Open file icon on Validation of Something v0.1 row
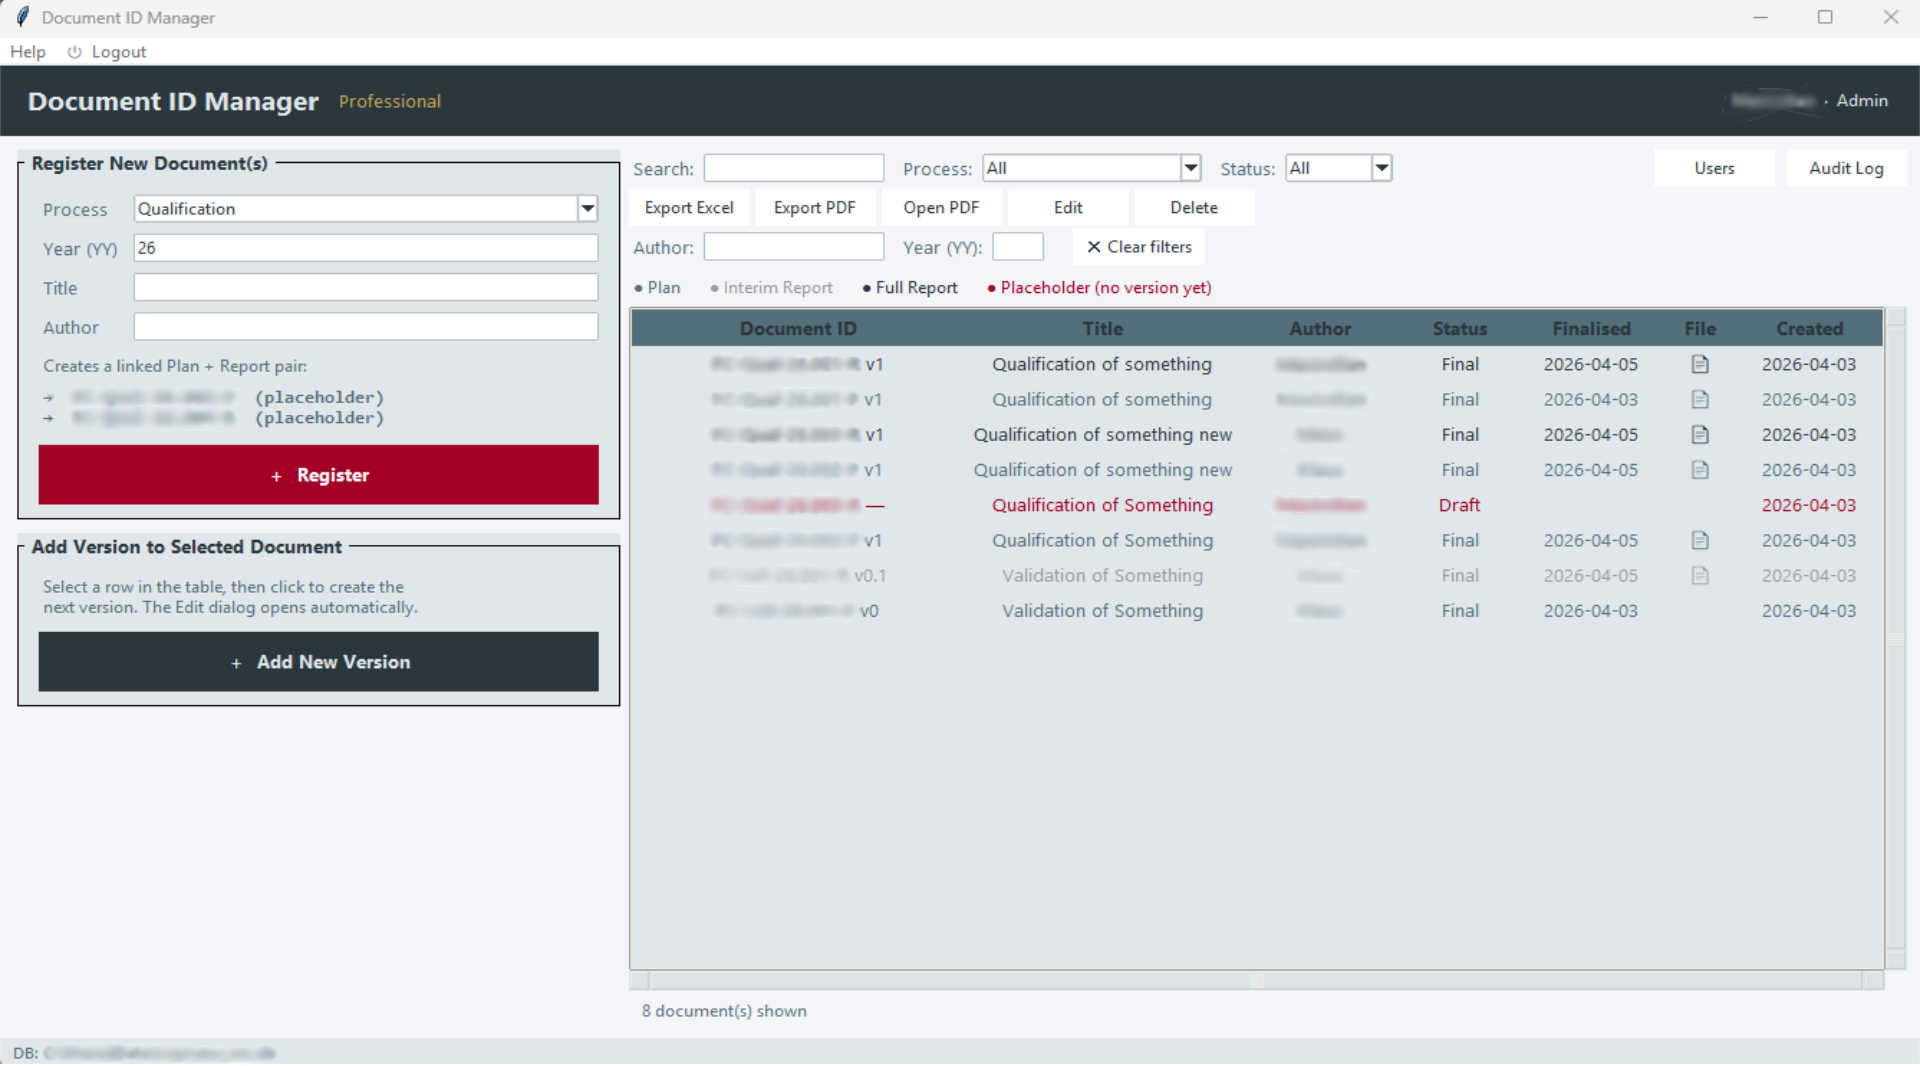This screenshot has width=1920, height=1066. [1700, 575]
